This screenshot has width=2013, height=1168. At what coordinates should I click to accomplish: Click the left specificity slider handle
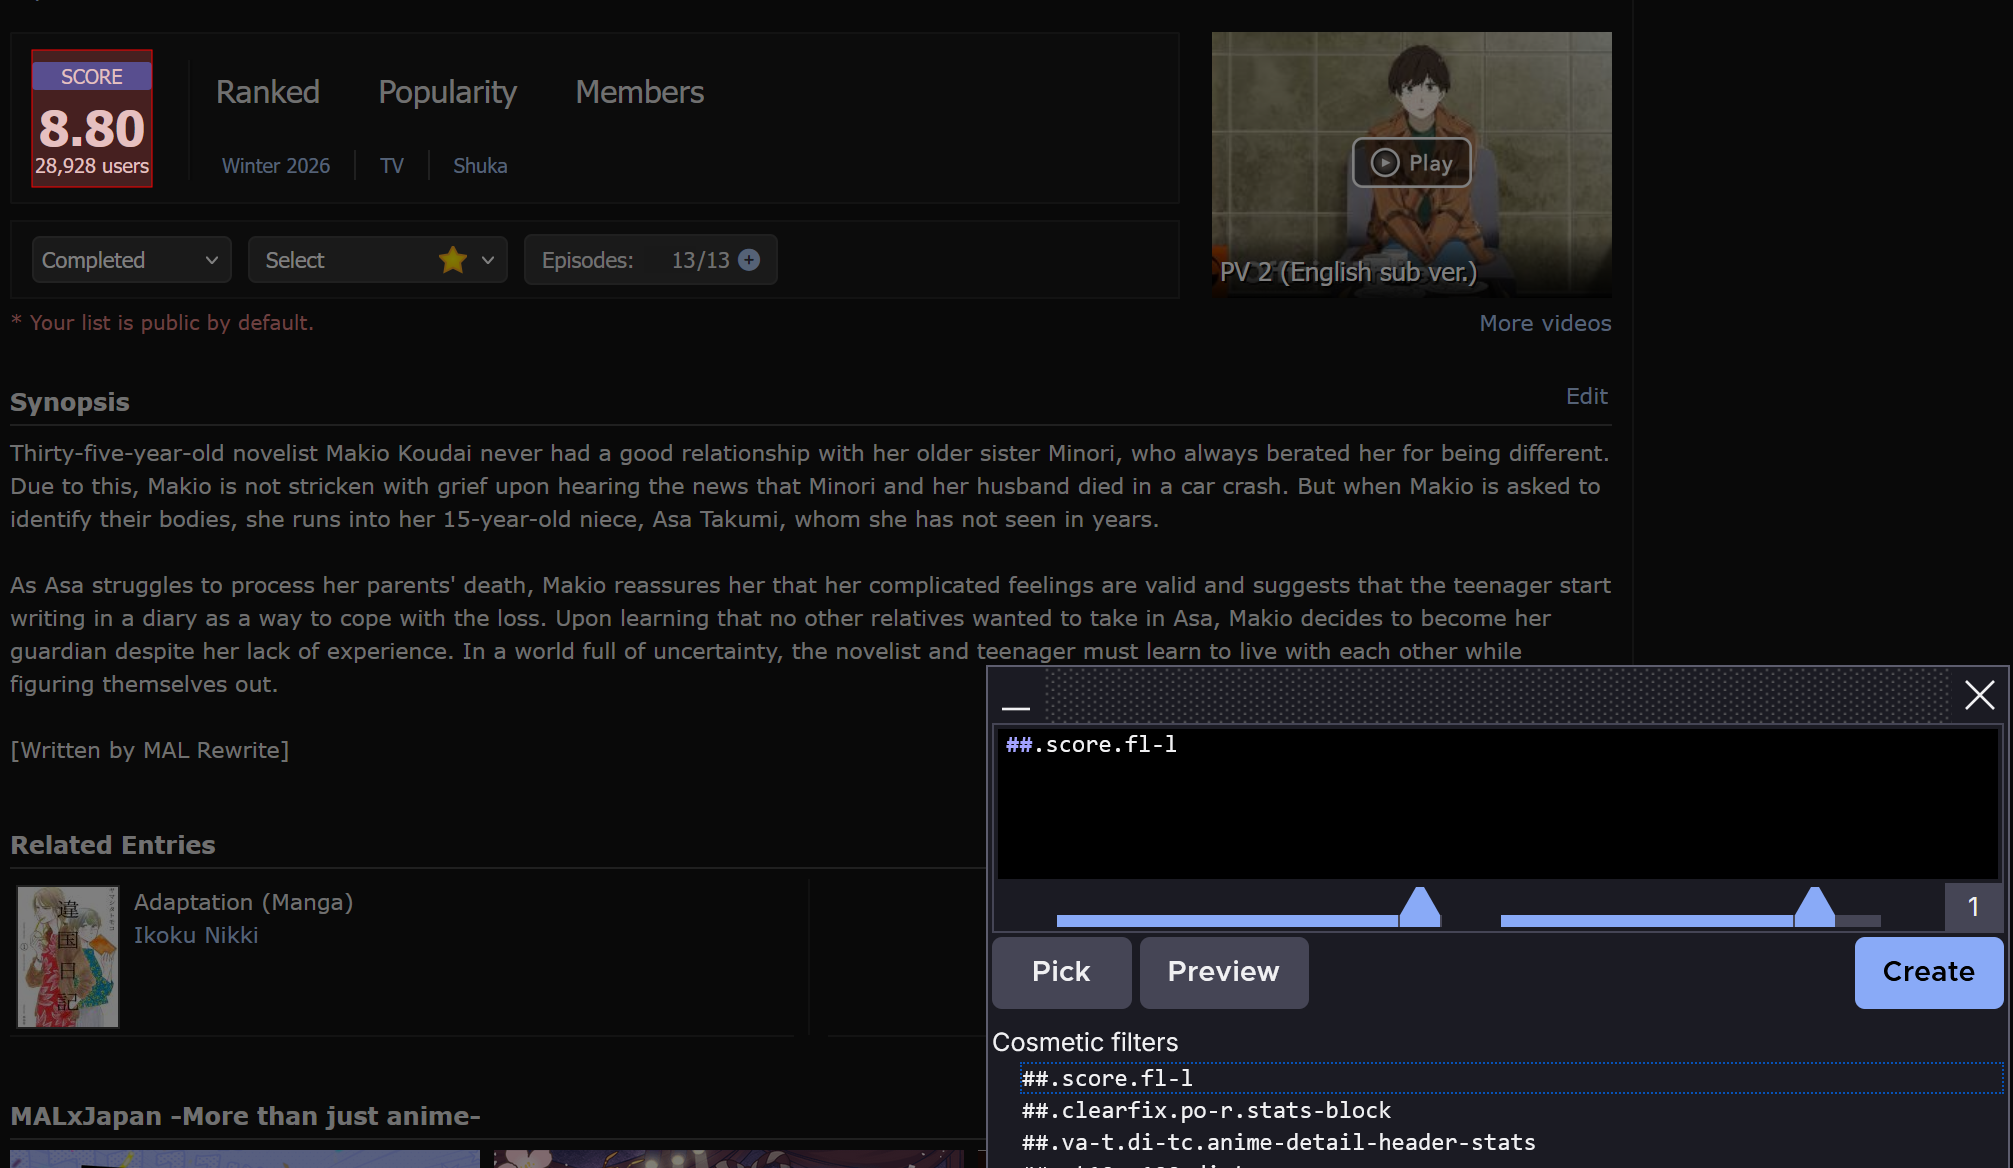1419,907
